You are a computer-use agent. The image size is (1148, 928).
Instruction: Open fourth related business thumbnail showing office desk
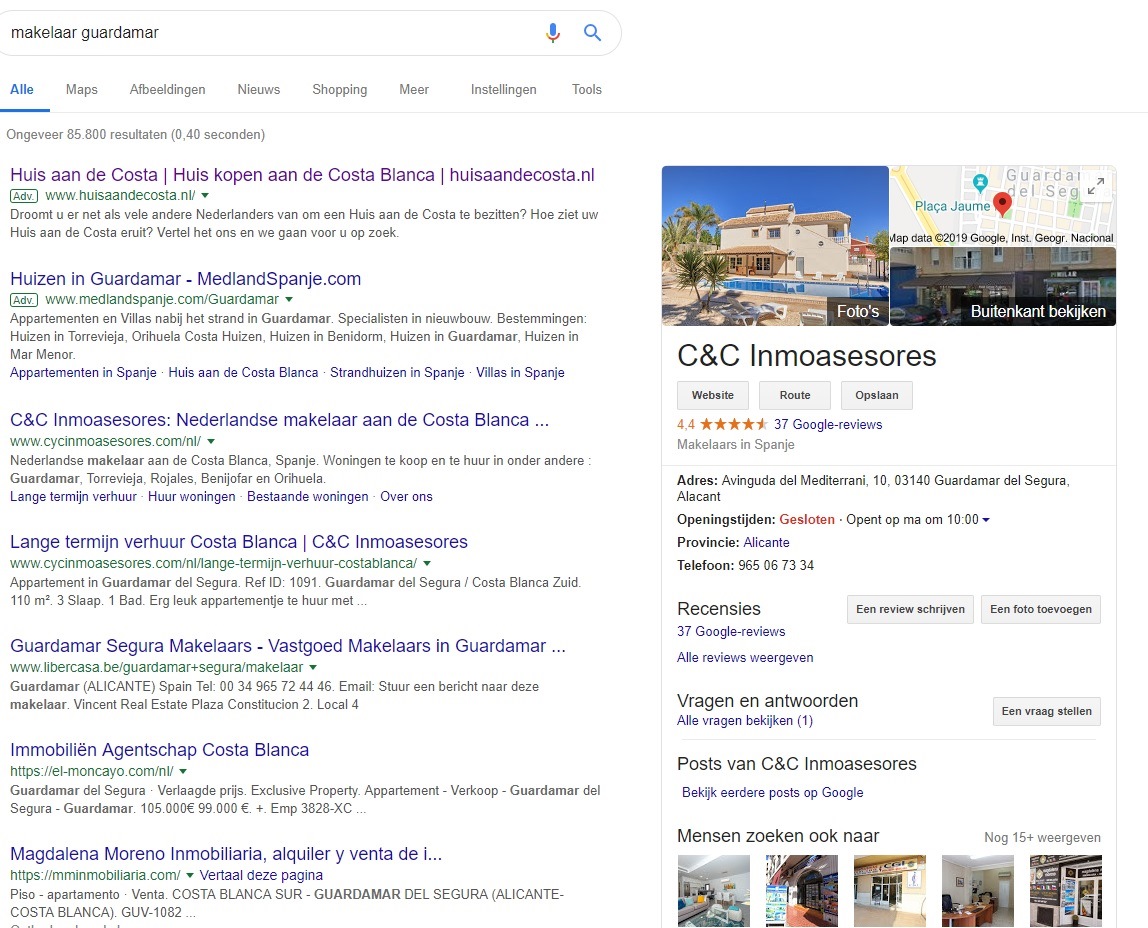tap(977, 891)
